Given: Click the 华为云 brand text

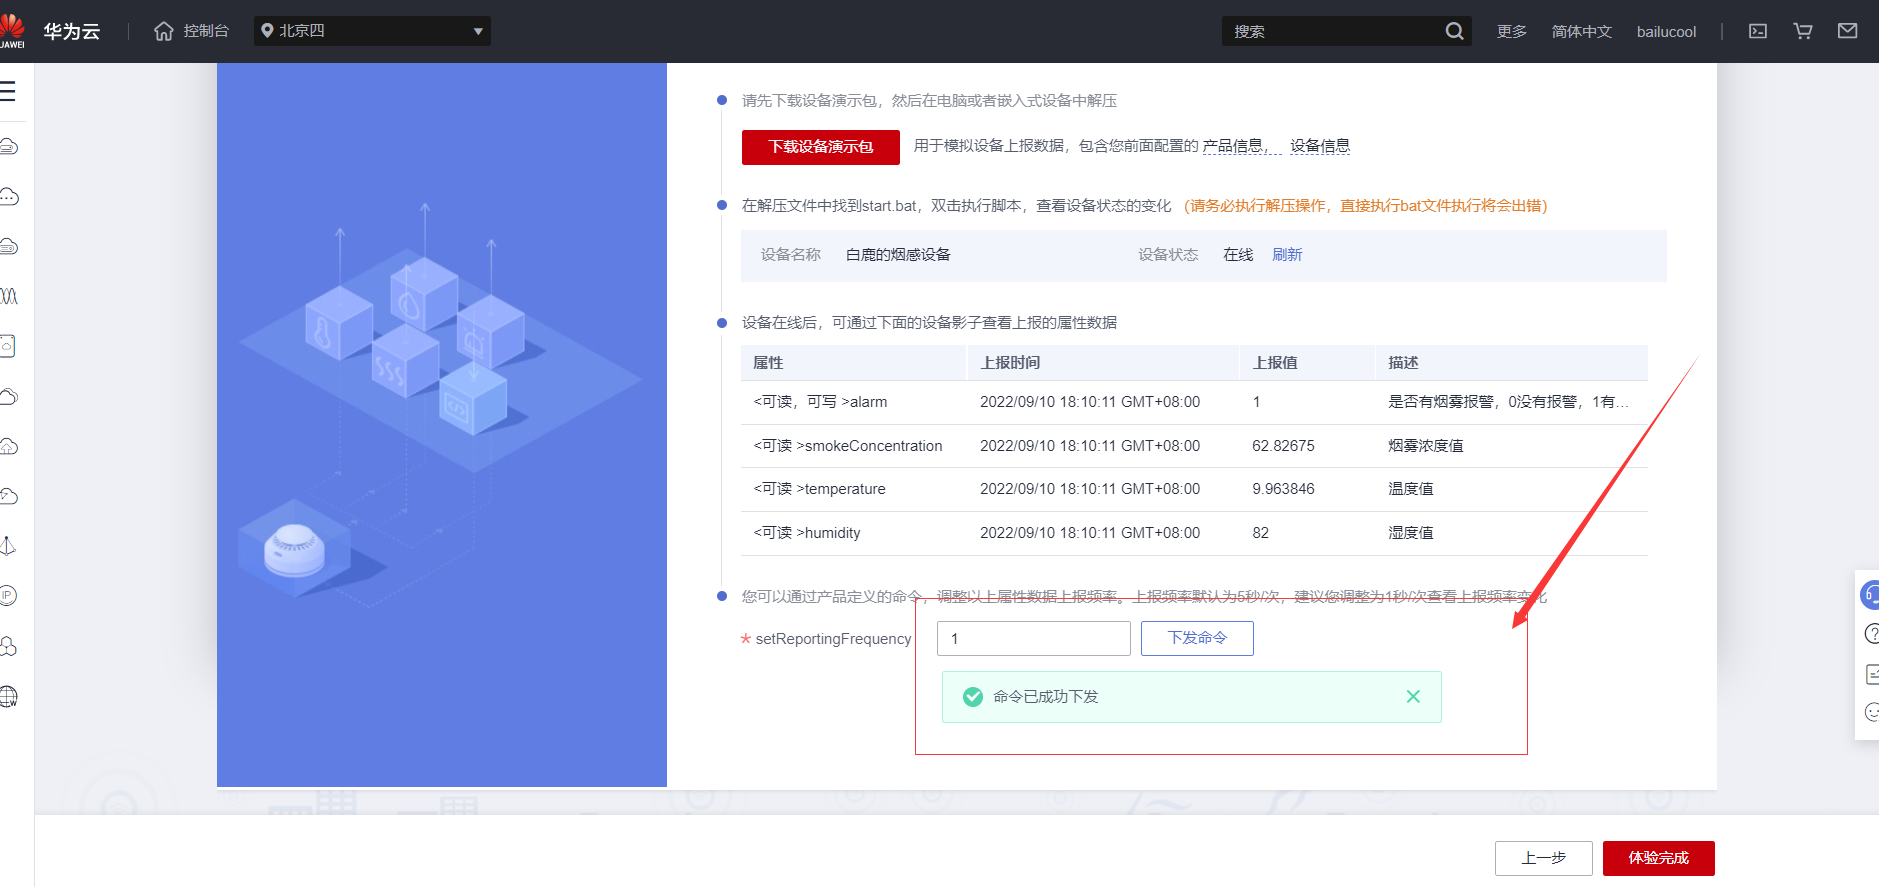Looking at the screenshot, I should (72, 32).
